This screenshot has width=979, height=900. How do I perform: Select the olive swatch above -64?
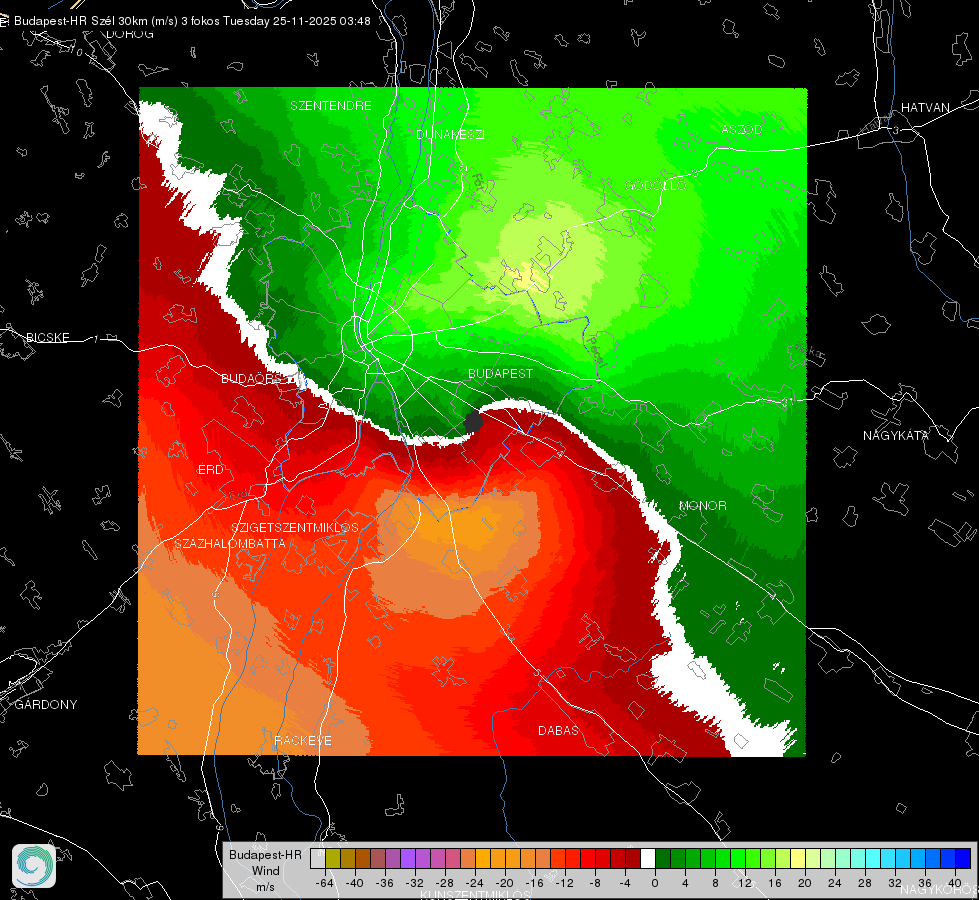click(333, 858)
